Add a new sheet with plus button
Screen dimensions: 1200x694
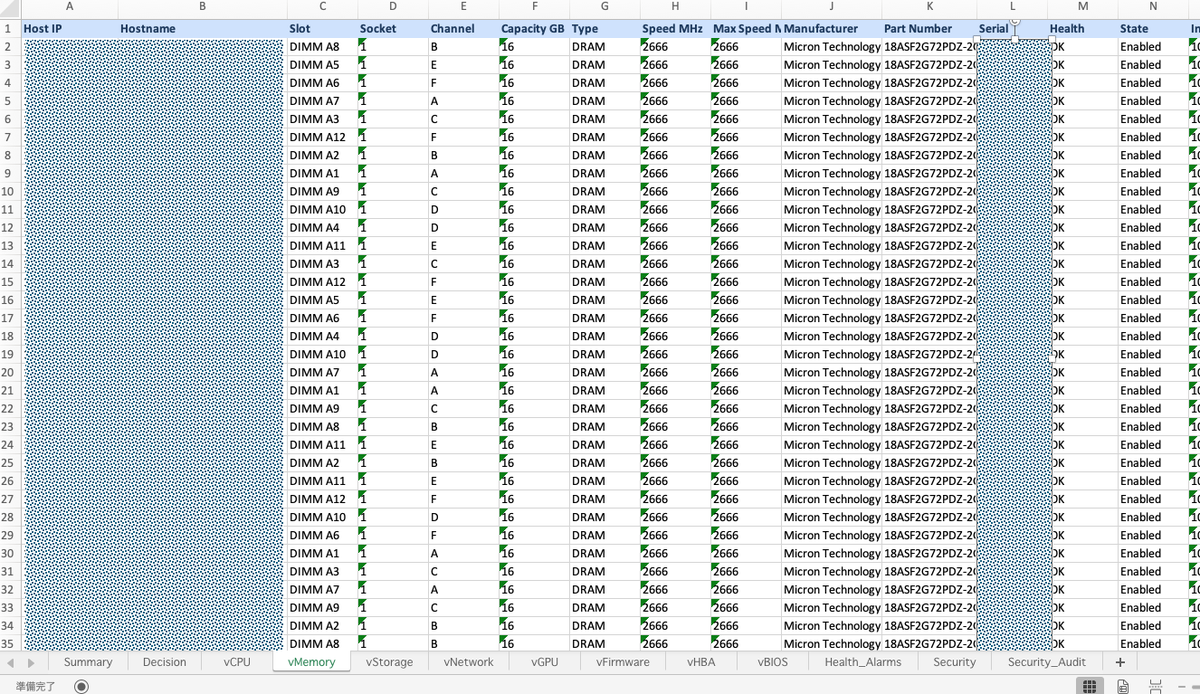coord(1120,662)
